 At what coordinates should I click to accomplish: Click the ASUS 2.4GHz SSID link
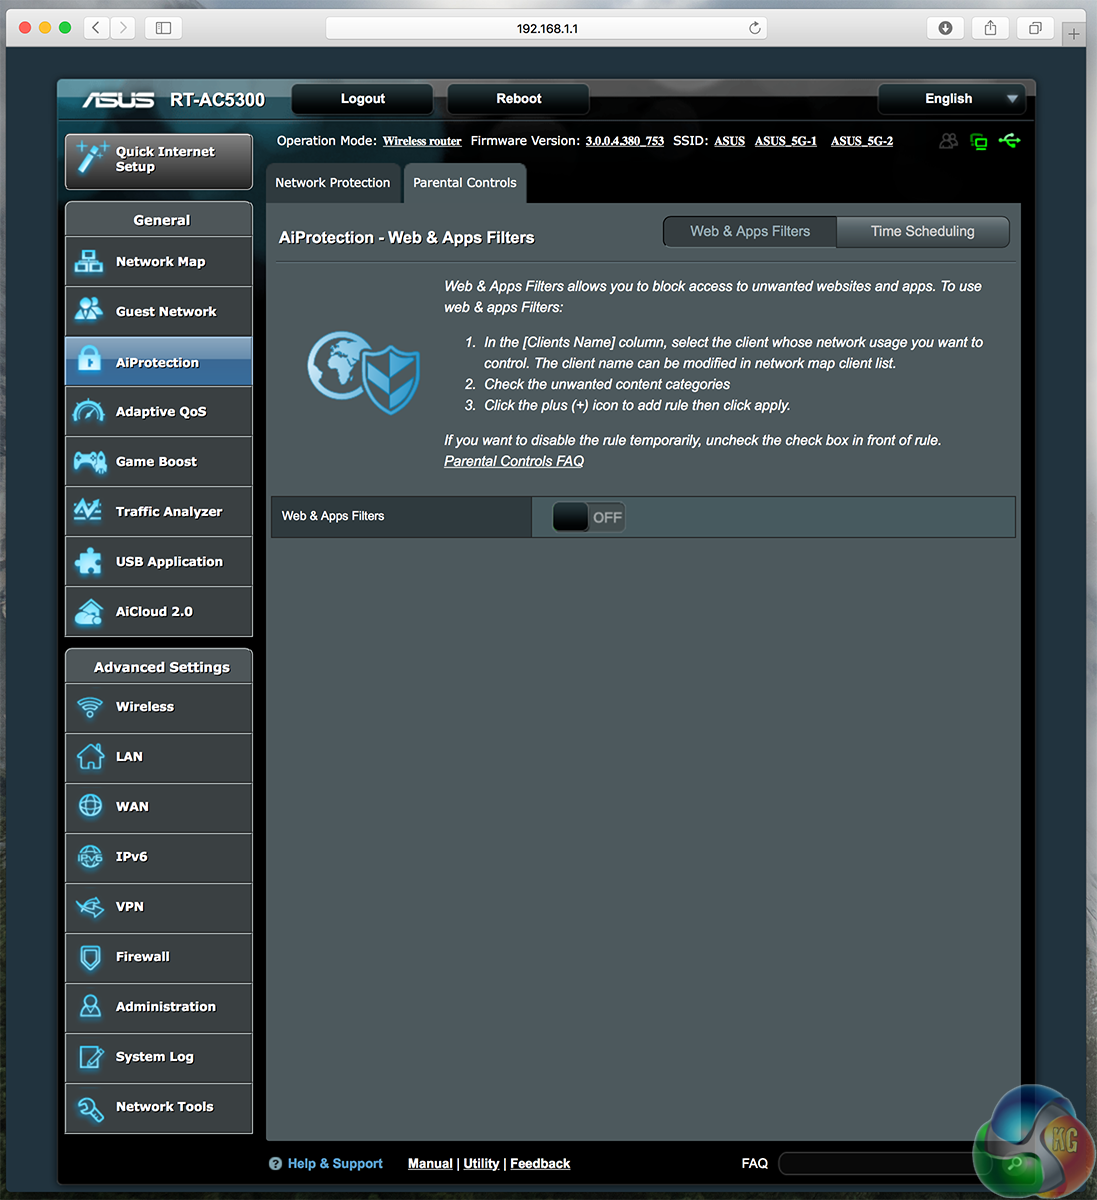pyautogui.click(x=729, y=141)
